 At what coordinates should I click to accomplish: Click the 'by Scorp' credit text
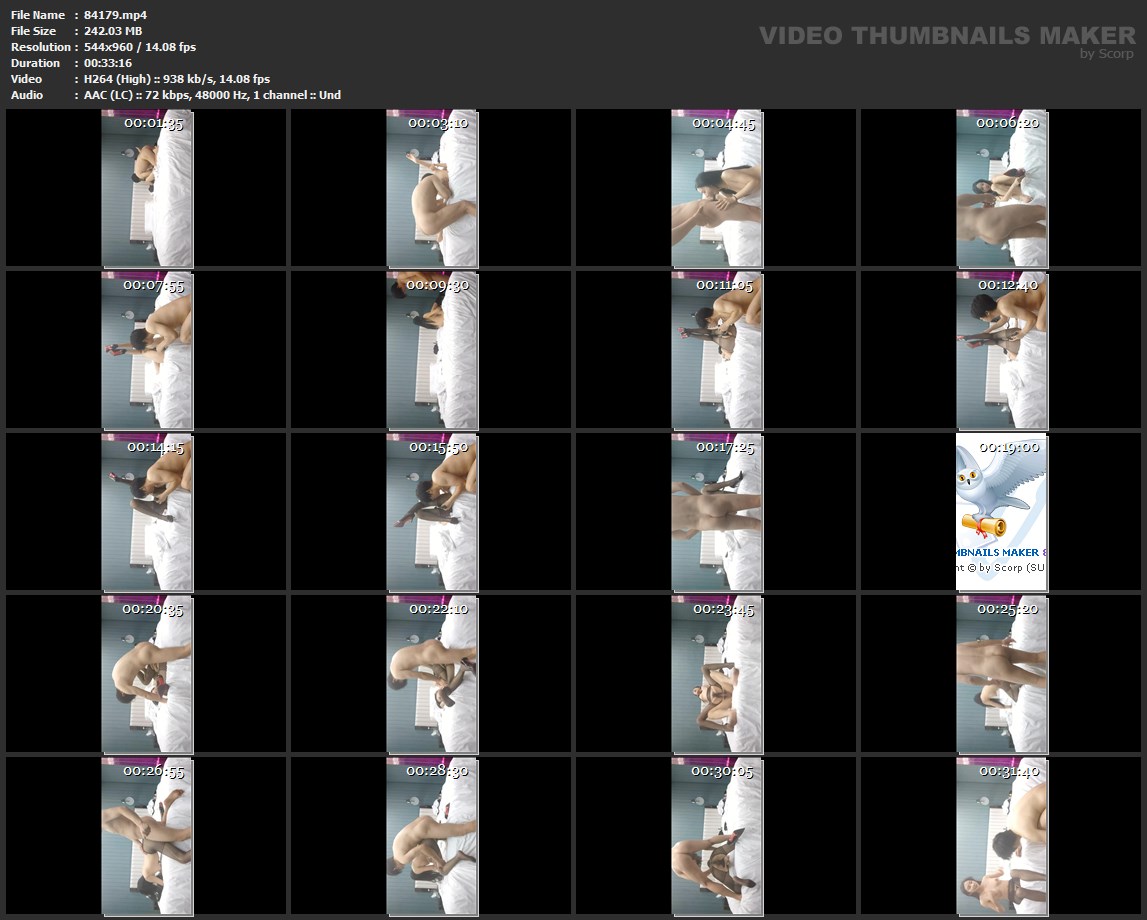1106,54
